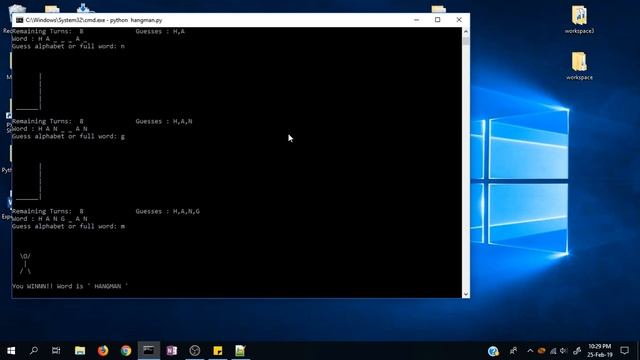
Task: Click the orange tray application icon
Action: pyautogui.click(x=542, y=351)
